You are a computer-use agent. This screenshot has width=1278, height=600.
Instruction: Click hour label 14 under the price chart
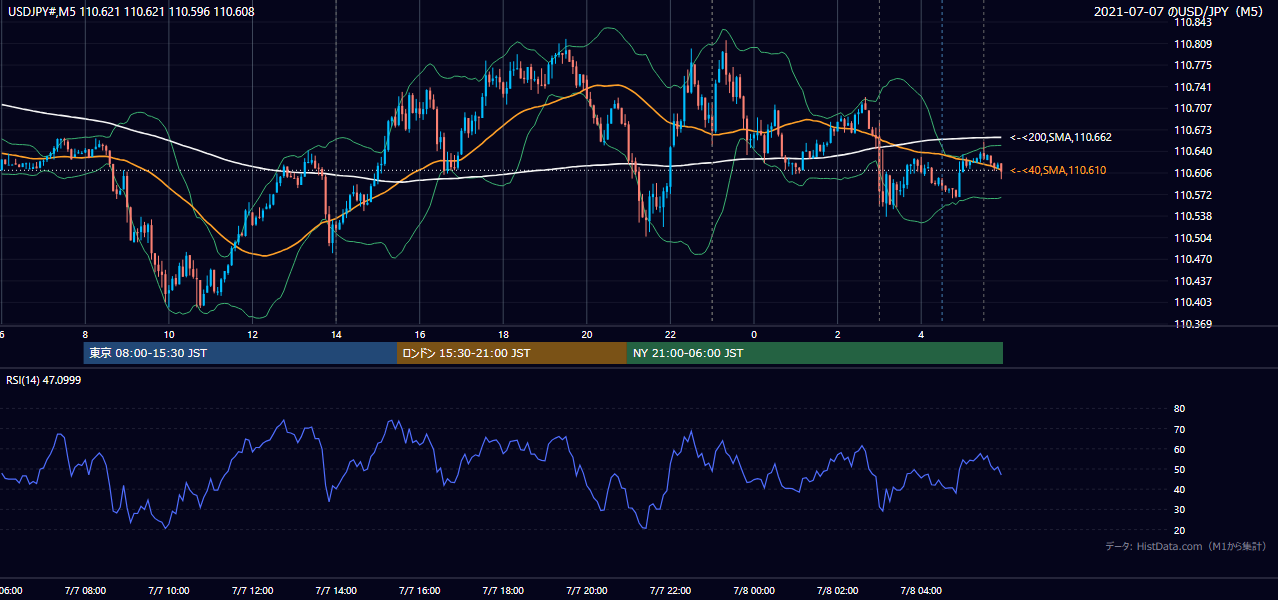coord(337,334)
